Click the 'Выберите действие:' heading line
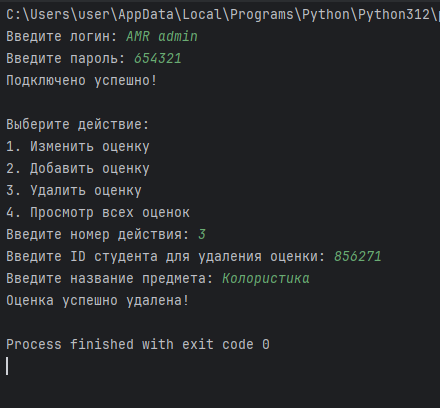This screenshot has width=440, height=408. [77, 124]
